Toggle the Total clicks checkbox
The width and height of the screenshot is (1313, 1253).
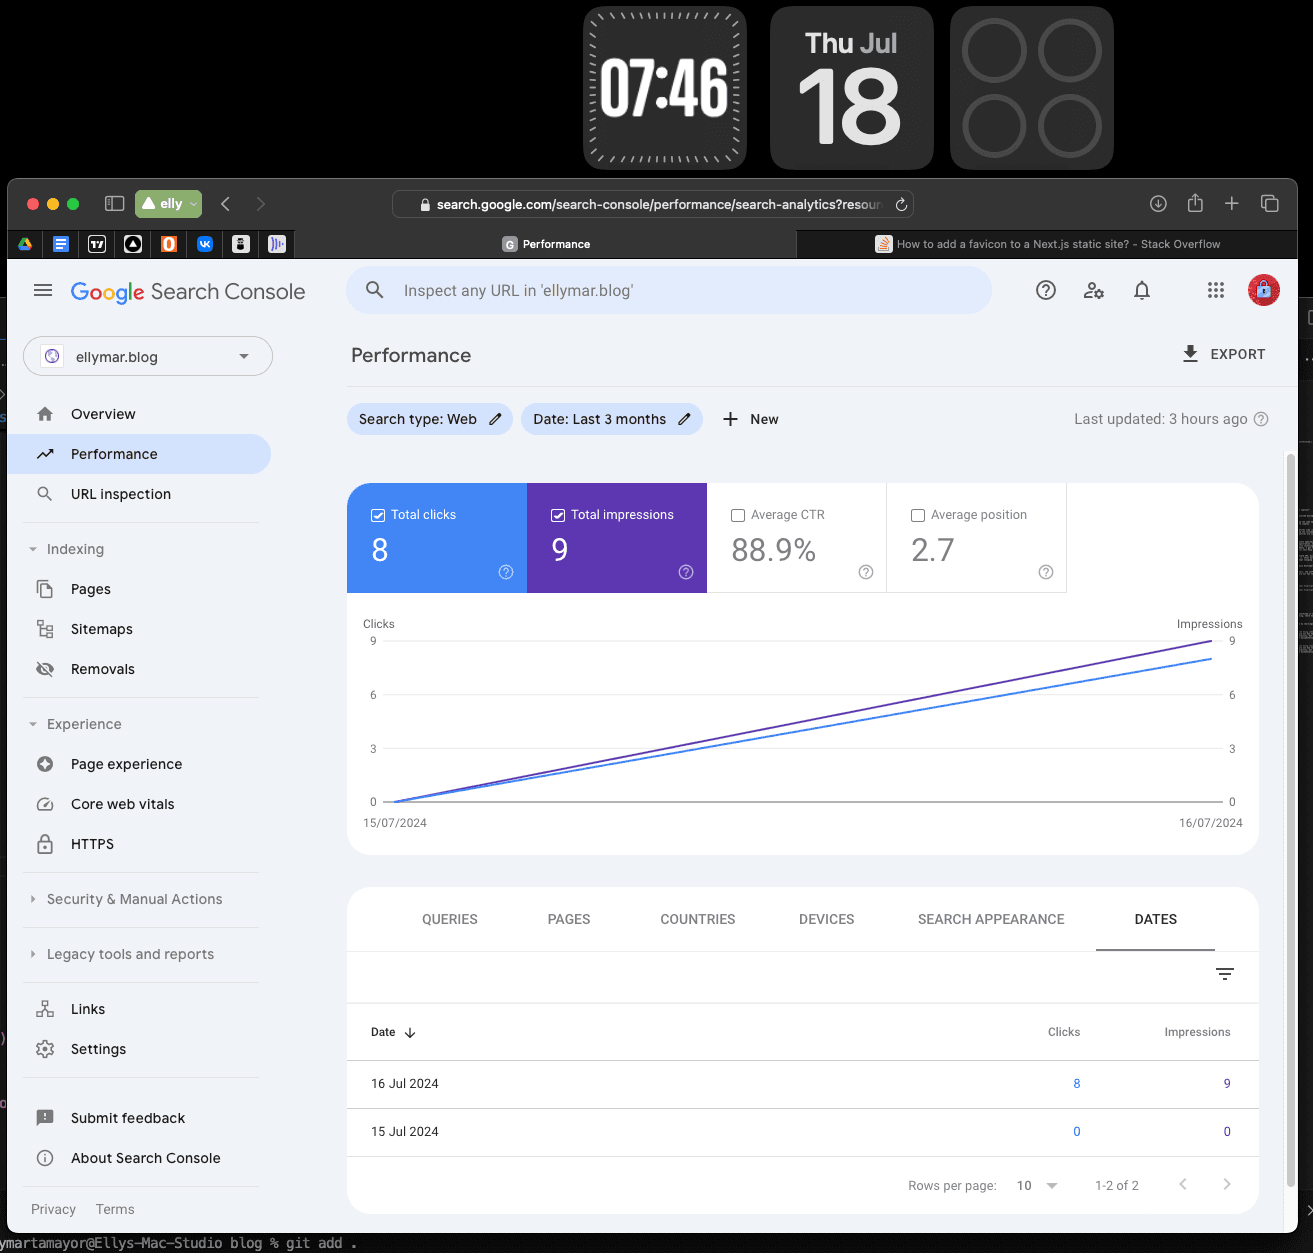pyautogui.click(x=378, y=515)
